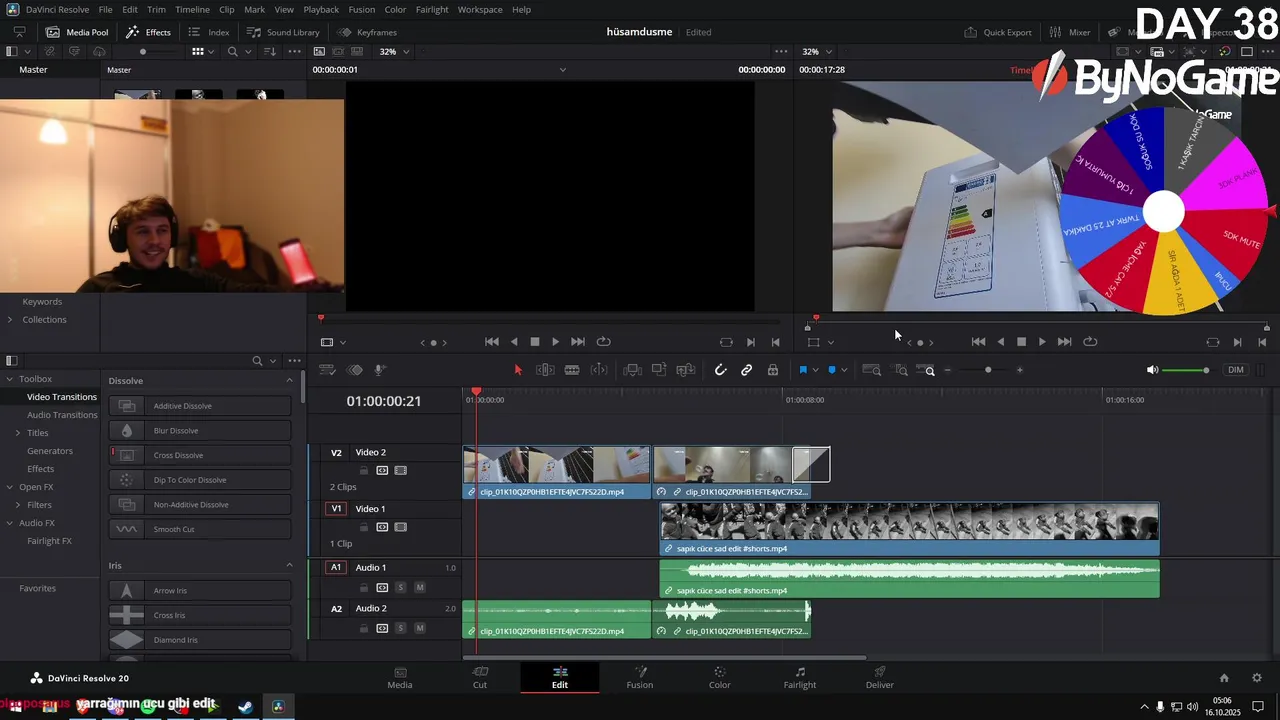Click Quick Export
The image size is (1280, 720).
[x=998, y=32]
